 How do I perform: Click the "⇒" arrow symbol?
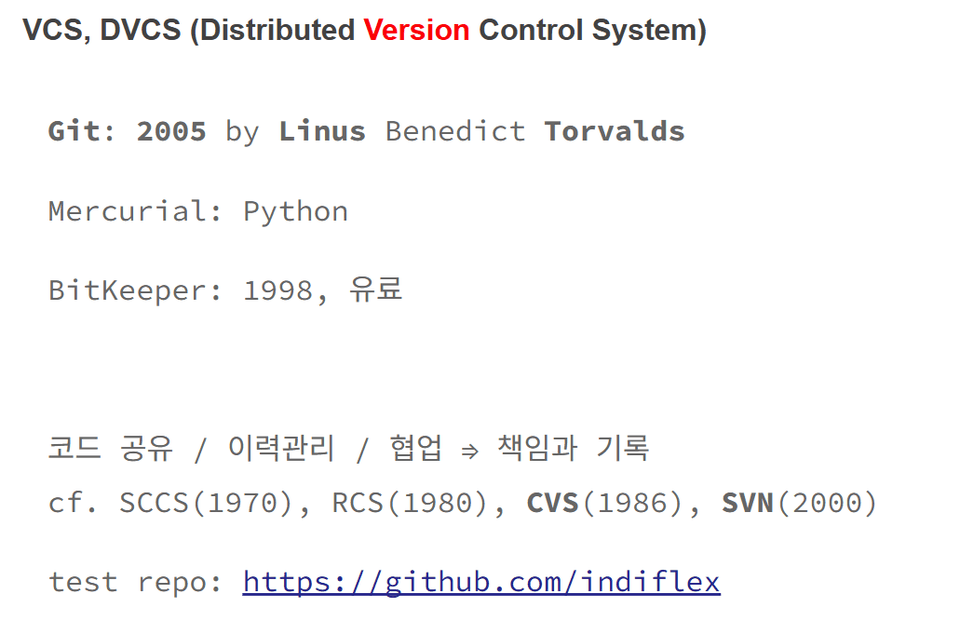click(469, 451)
